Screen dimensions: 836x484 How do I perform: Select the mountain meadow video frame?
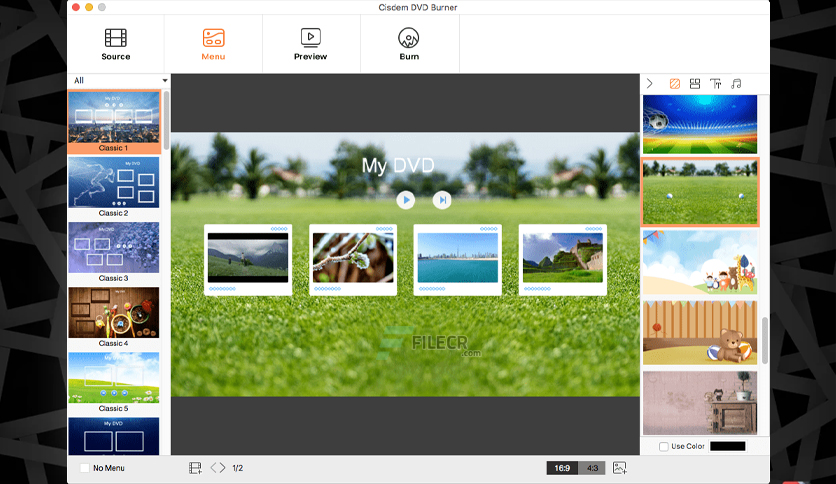tap(248, 260)
